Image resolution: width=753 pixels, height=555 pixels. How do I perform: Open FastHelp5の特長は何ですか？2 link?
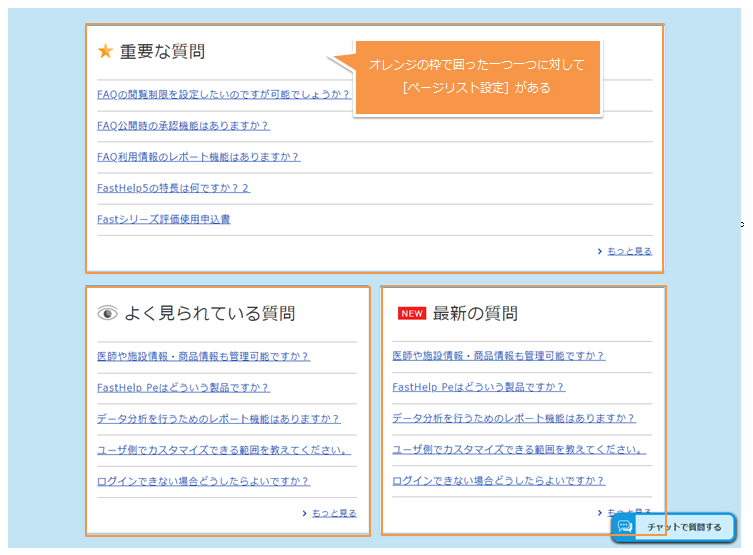click(173, 188)
